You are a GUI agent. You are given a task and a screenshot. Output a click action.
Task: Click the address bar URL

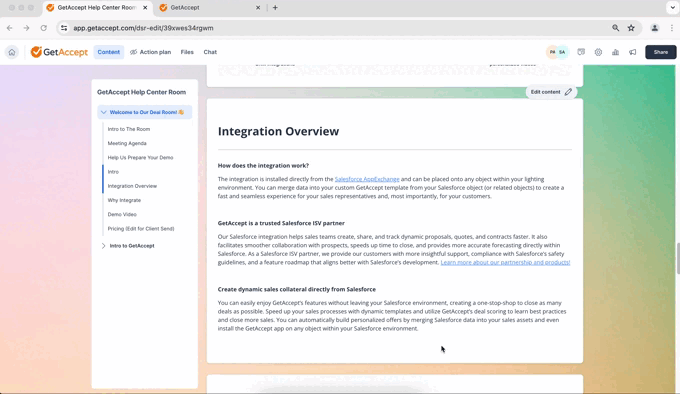click(x=143, y=28)
